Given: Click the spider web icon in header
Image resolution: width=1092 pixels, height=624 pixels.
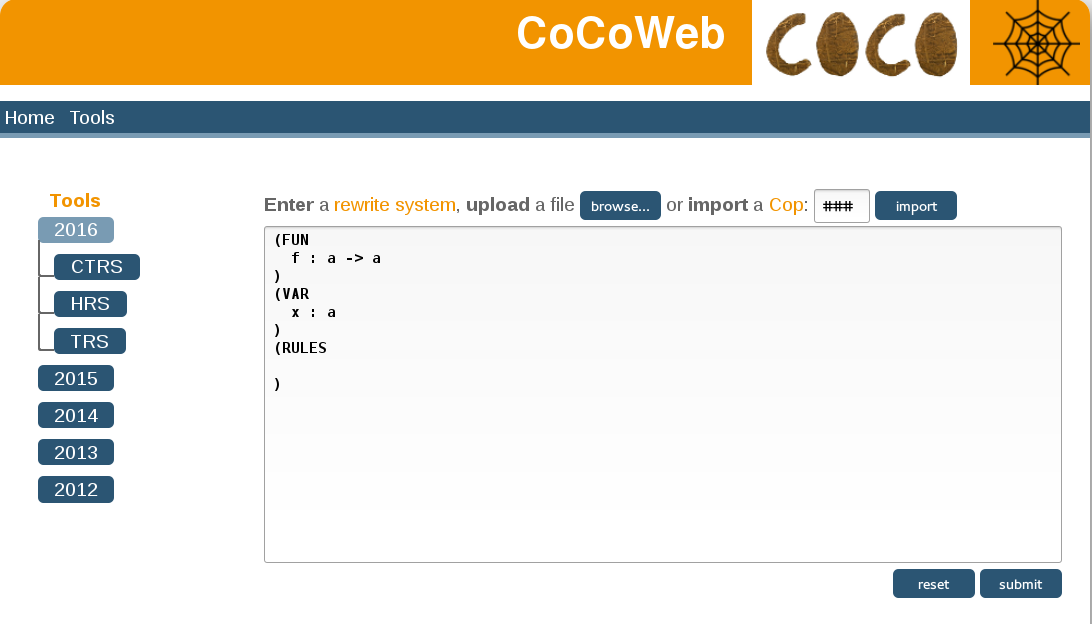Looking at the screenshot, I should pos(1038,42).
